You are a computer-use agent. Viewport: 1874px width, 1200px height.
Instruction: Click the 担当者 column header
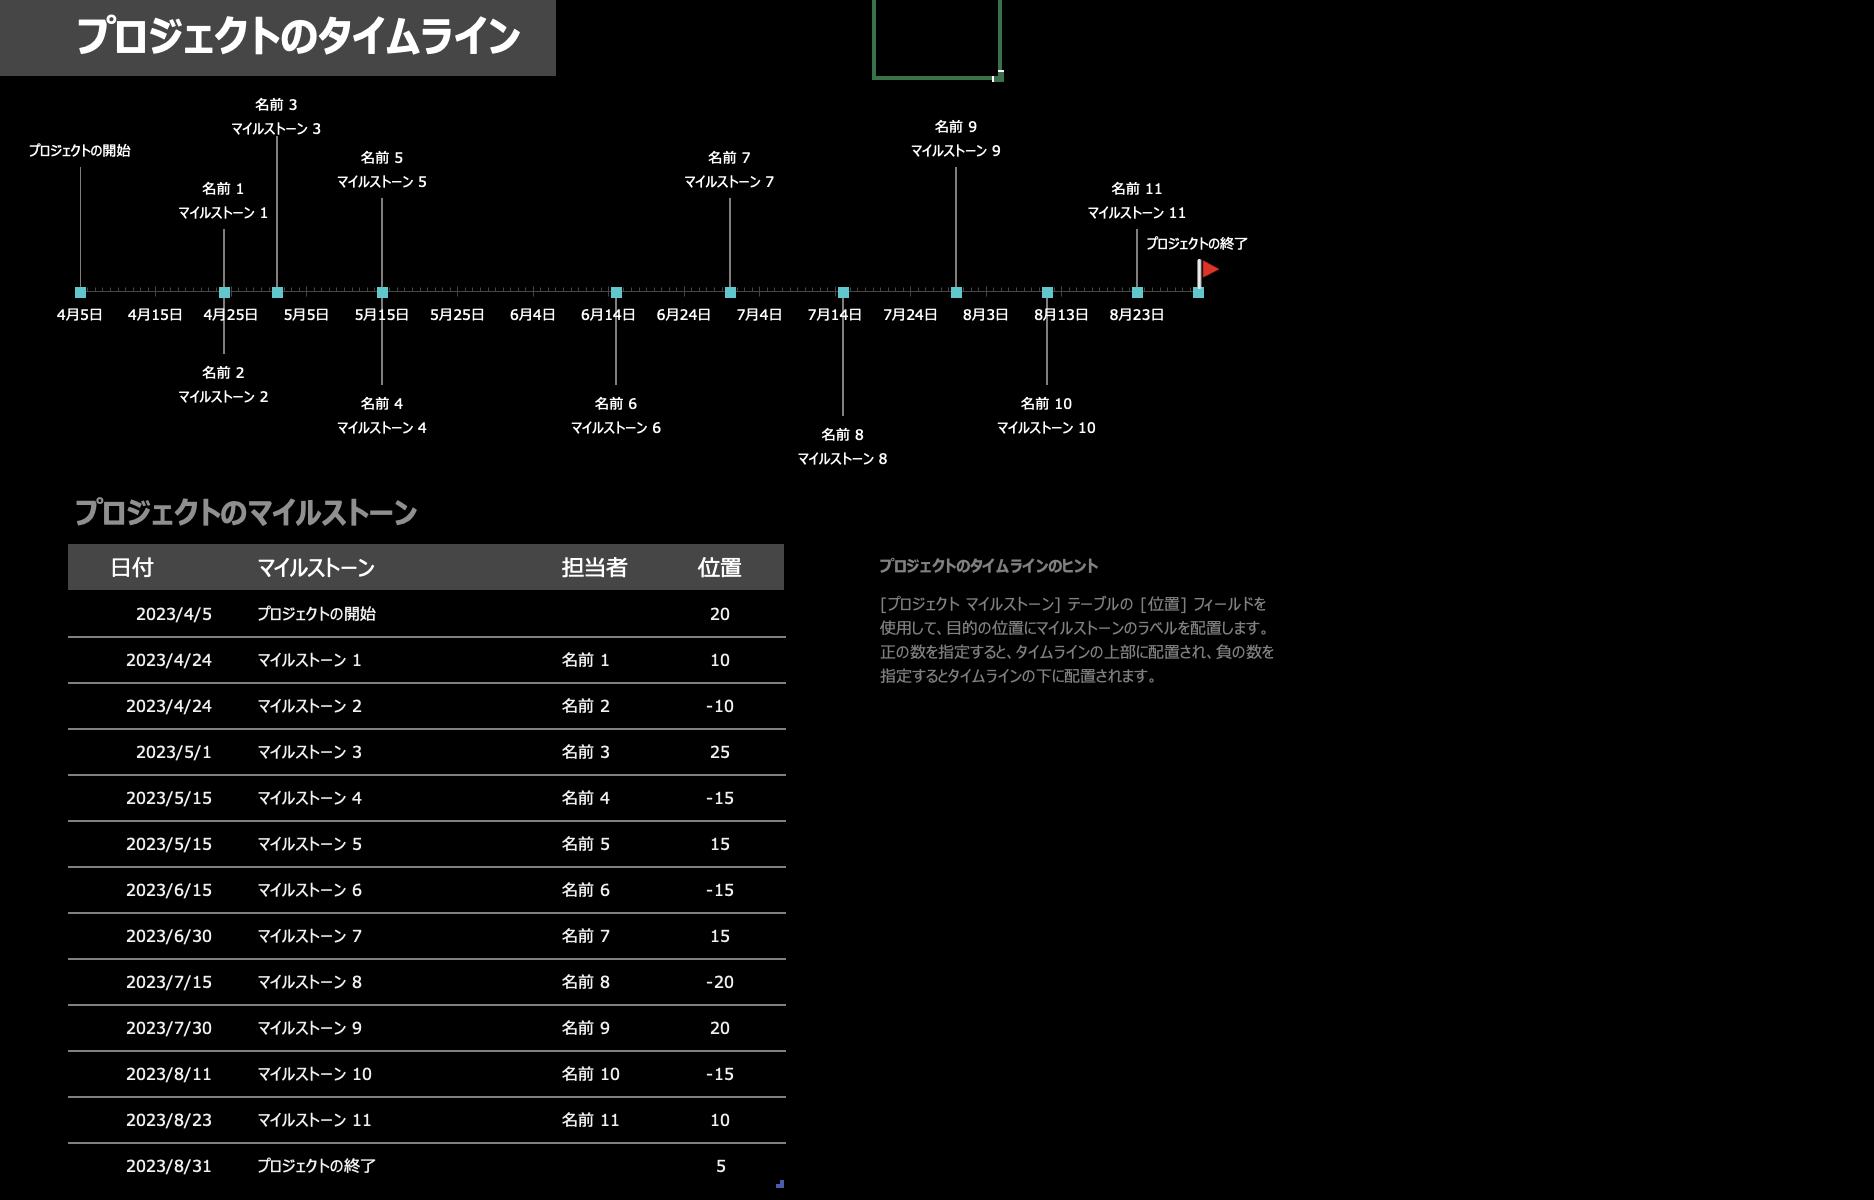click(594, 568)
